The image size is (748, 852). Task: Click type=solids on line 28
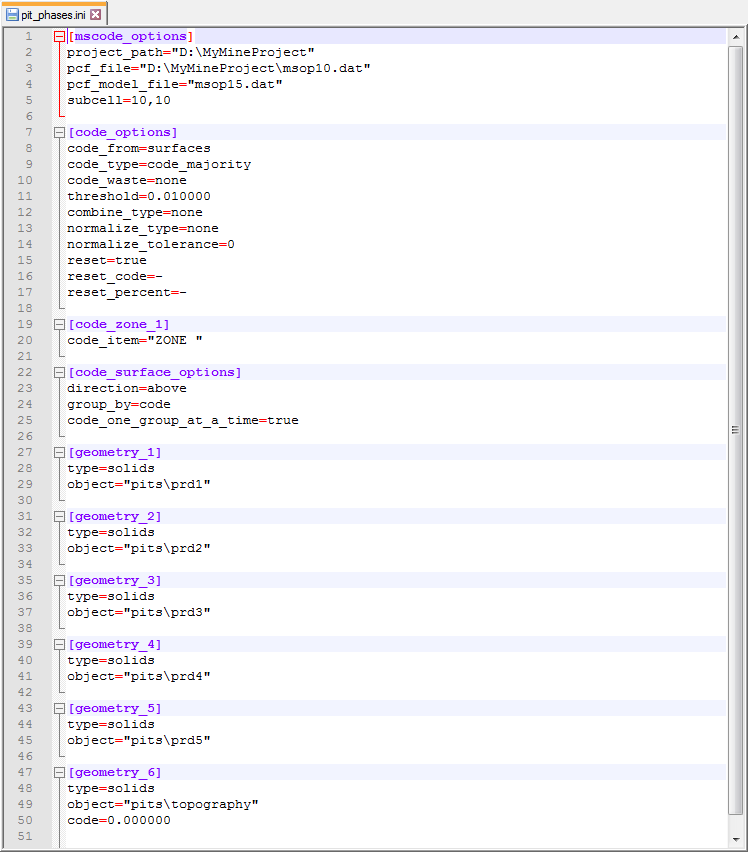(111, 468)
